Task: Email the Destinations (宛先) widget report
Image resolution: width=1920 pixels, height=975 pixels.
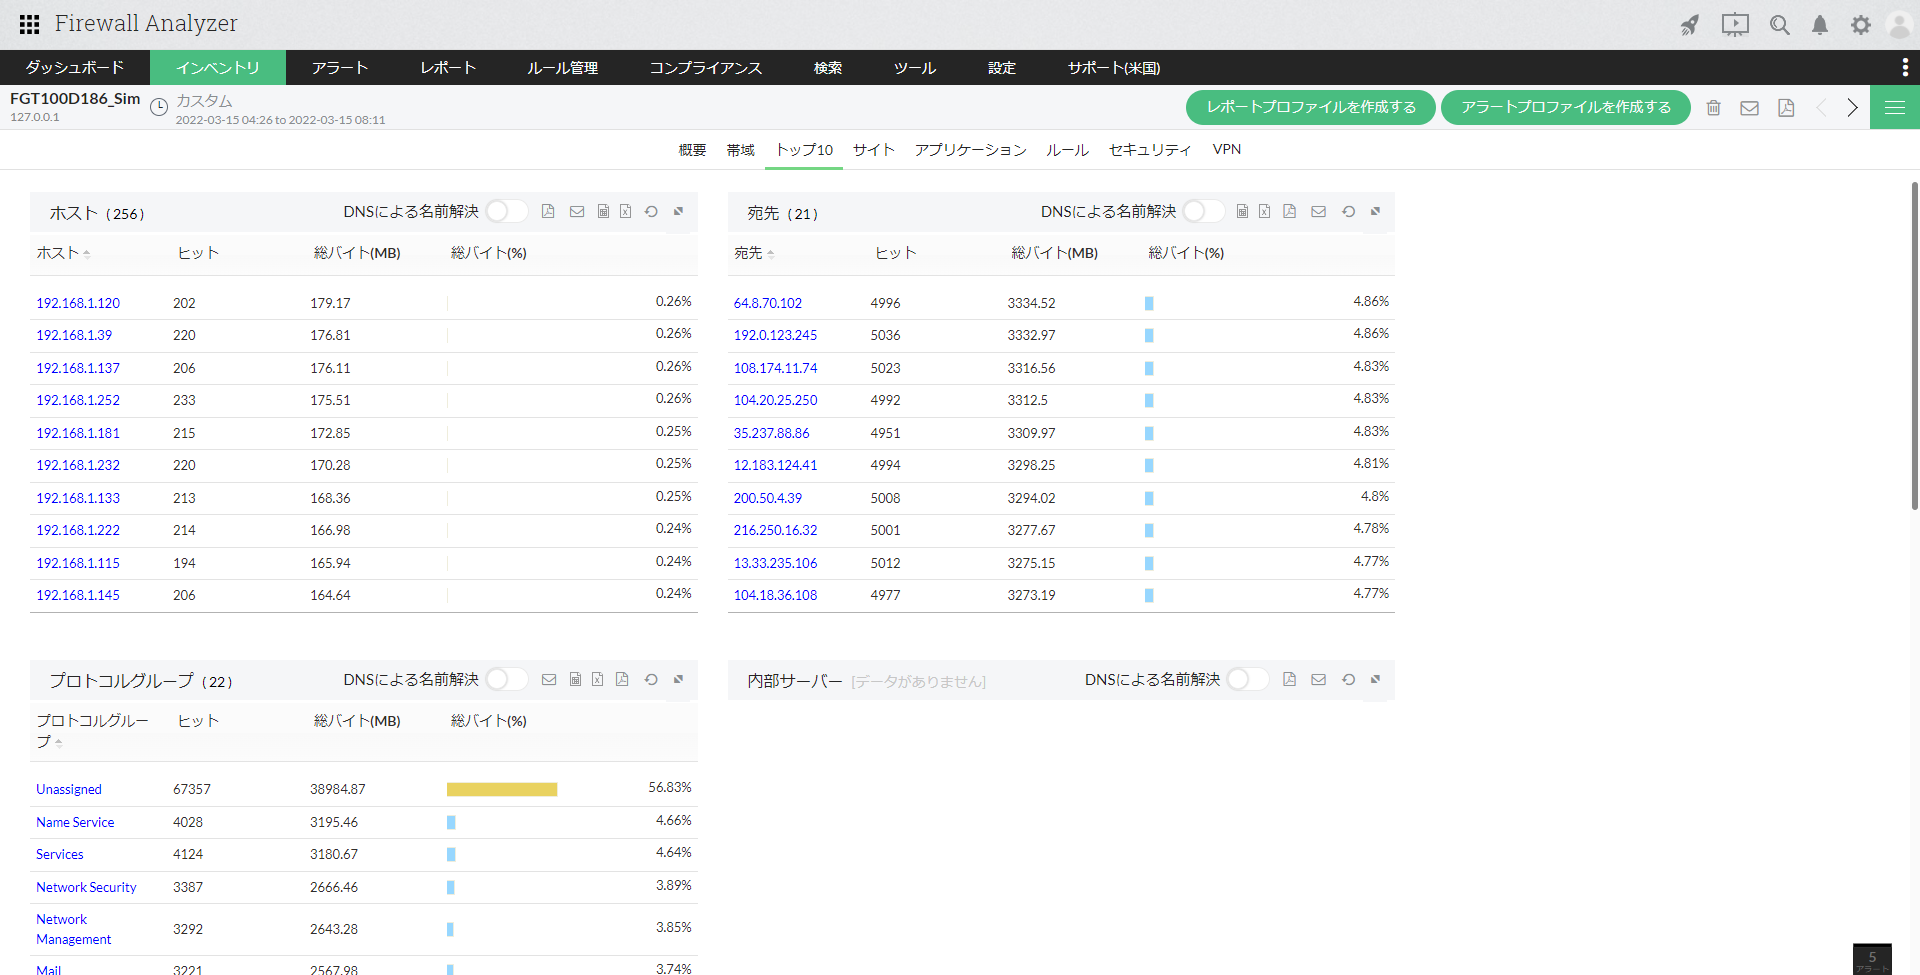Action: 1318,211
